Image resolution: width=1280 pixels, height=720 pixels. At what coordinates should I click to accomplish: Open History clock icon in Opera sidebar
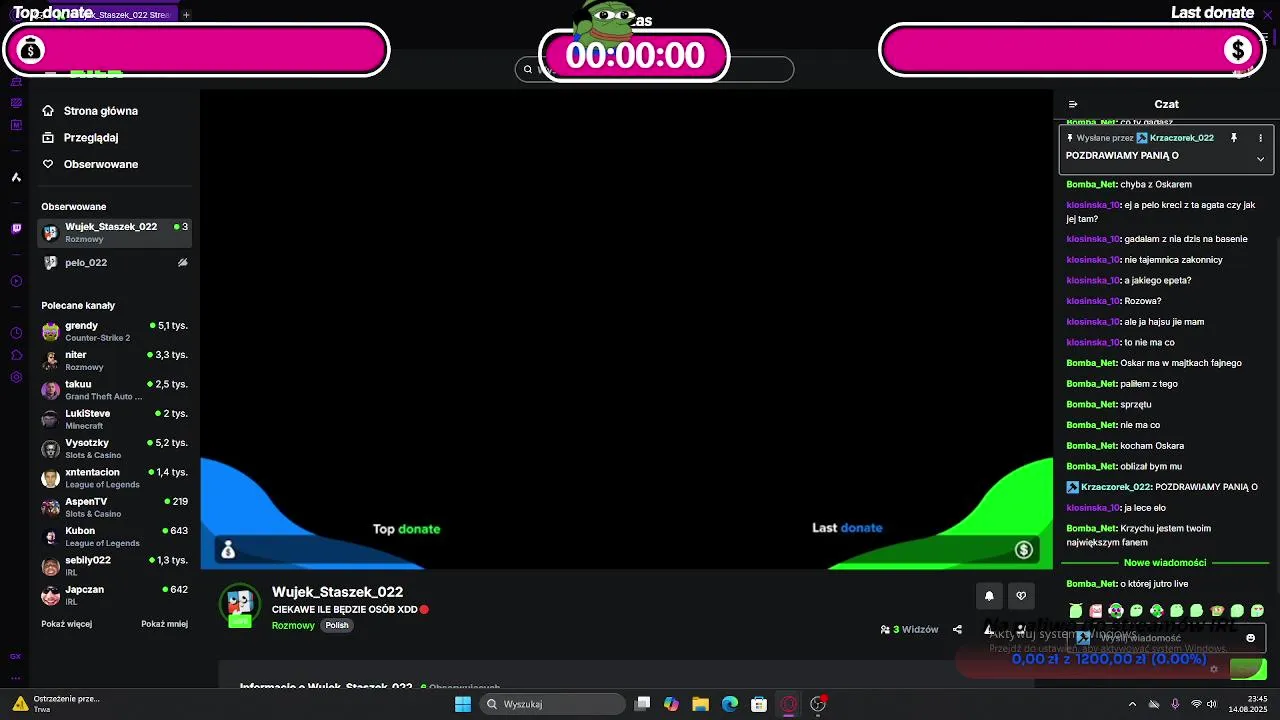click(x=16, y=333)
